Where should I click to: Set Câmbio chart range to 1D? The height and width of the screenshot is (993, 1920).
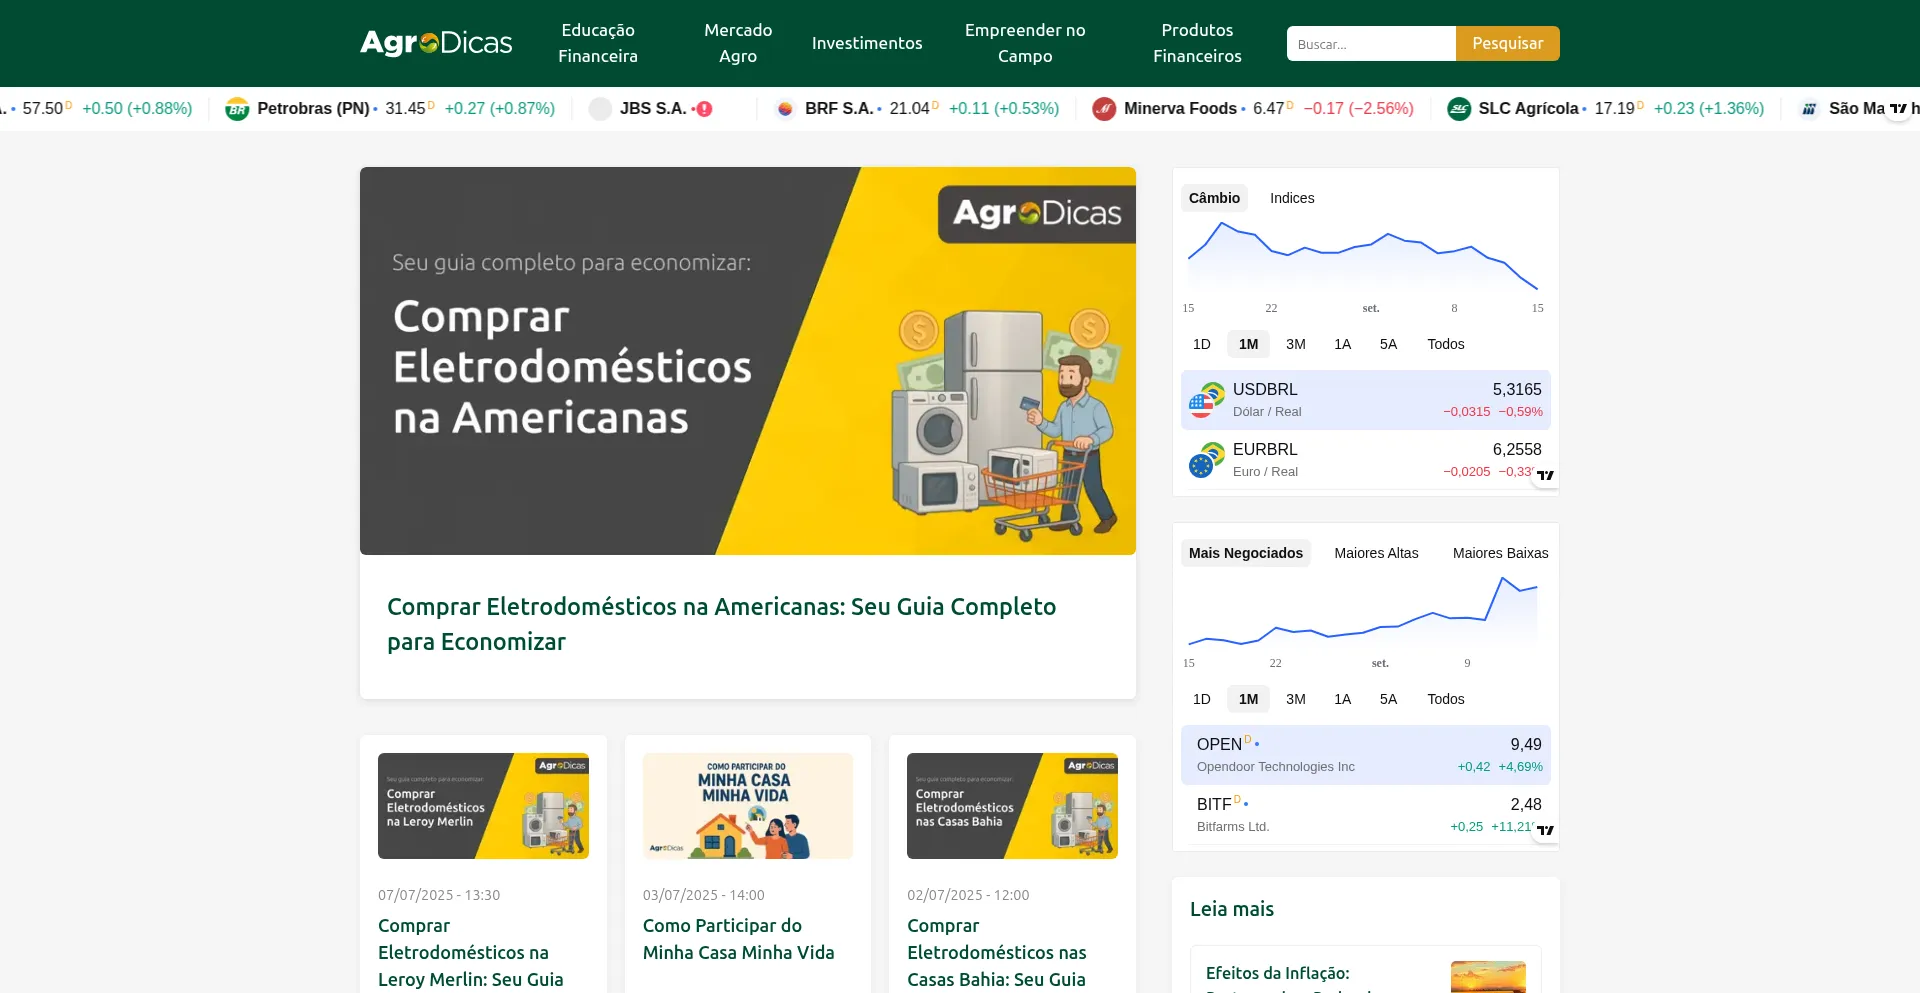point(1202,344)
